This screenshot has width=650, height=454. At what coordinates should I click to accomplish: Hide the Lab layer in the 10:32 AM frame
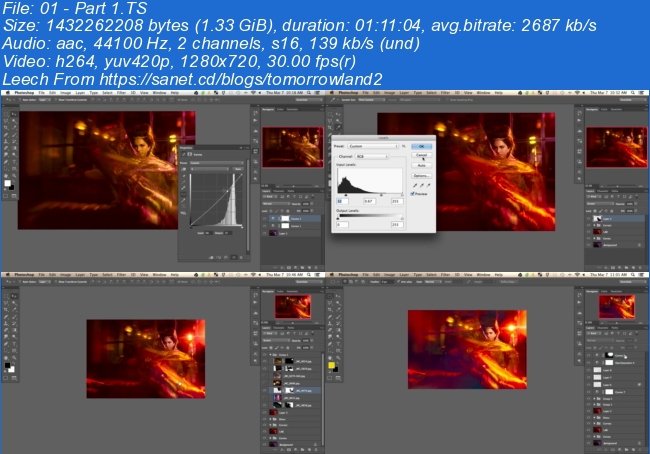588,232
